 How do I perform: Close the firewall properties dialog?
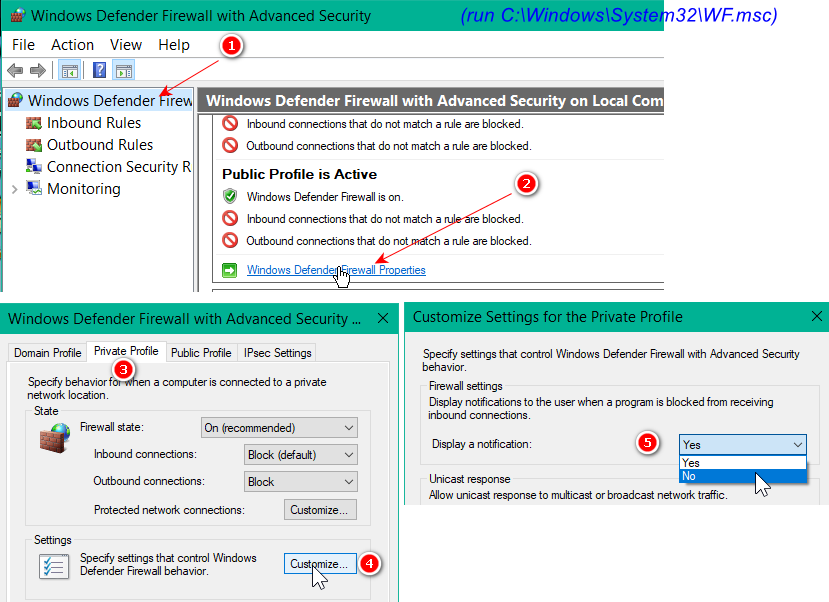[x=383, y=318]
